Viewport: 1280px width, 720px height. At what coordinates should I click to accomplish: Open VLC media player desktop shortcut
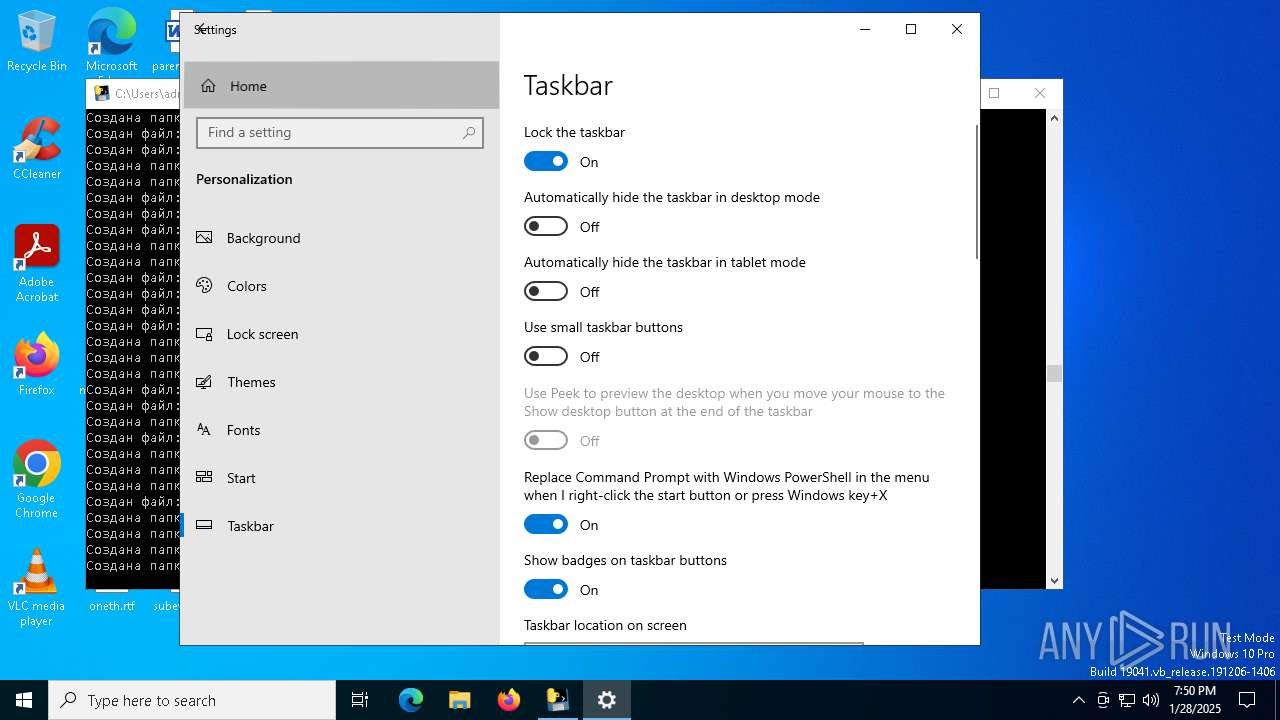(37, 588)
